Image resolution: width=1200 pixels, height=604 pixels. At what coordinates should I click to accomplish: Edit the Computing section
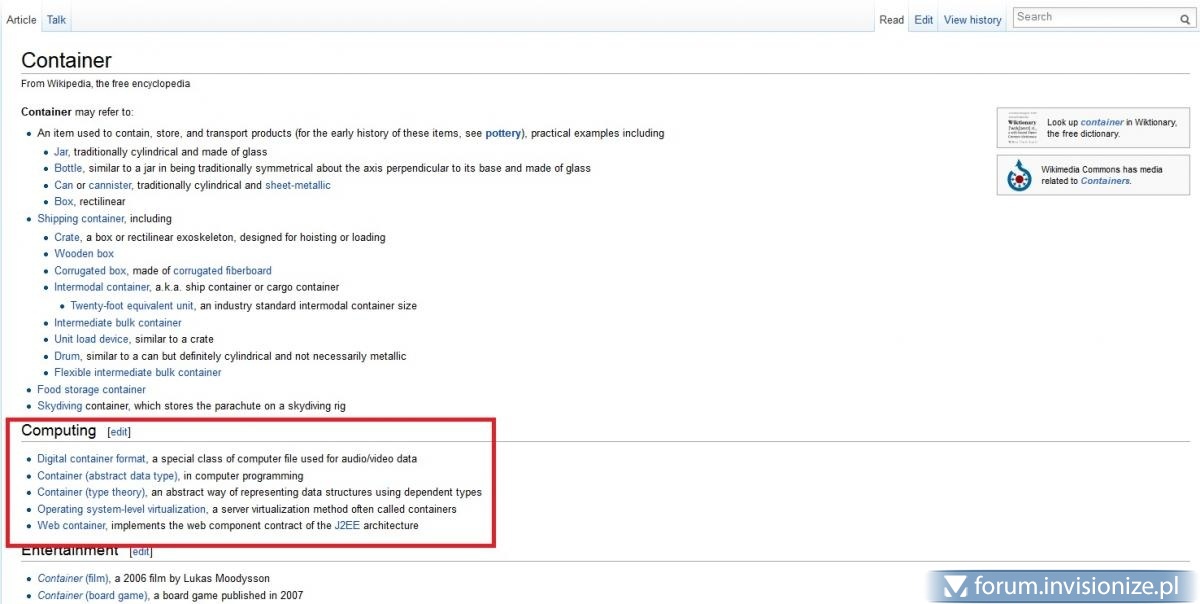[x=119, y=432]
